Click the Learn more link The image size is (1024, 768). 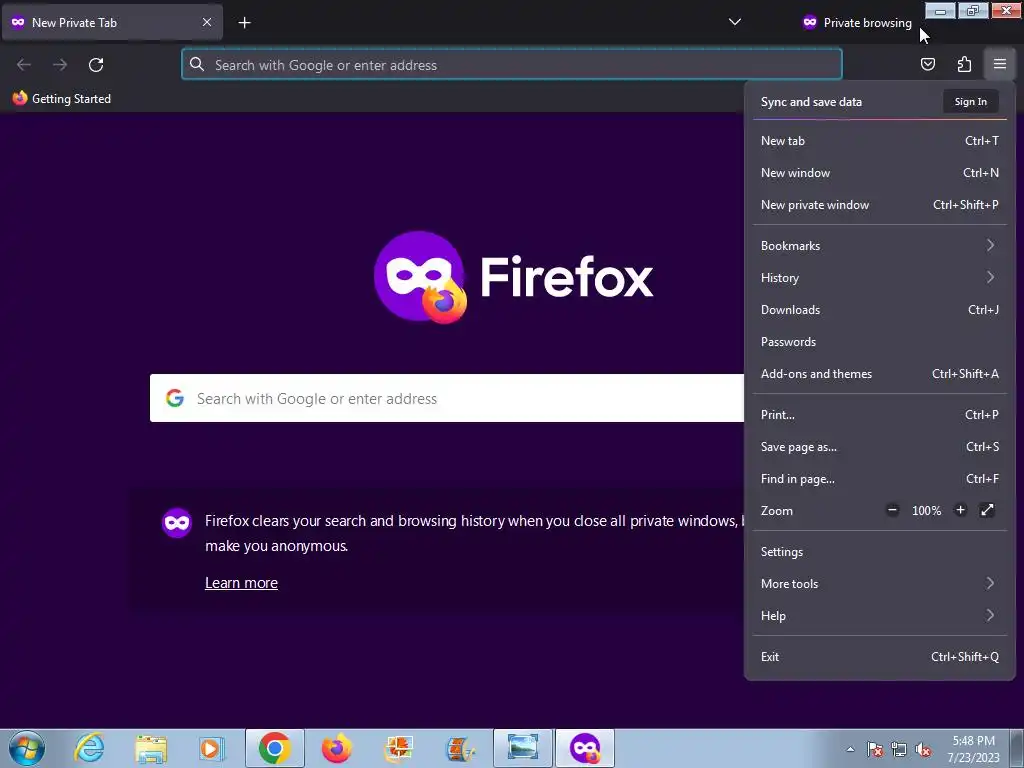(241, 583)
